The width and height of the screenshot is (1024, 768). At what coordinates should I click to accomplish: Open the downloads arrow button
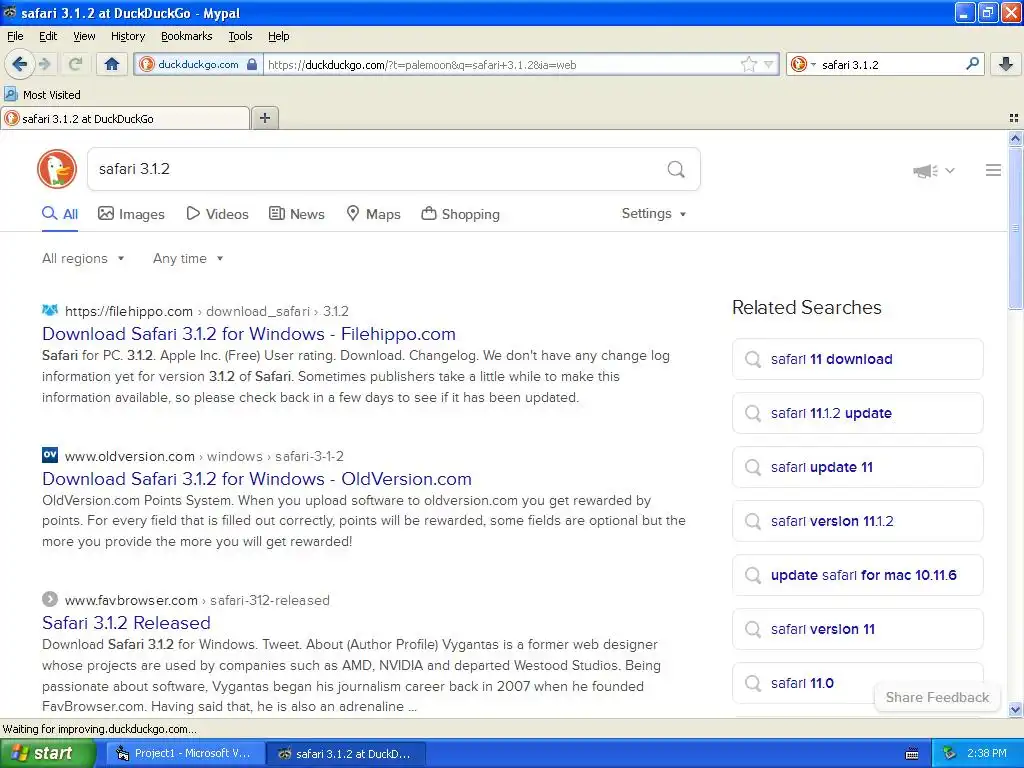coord(1006,64)
